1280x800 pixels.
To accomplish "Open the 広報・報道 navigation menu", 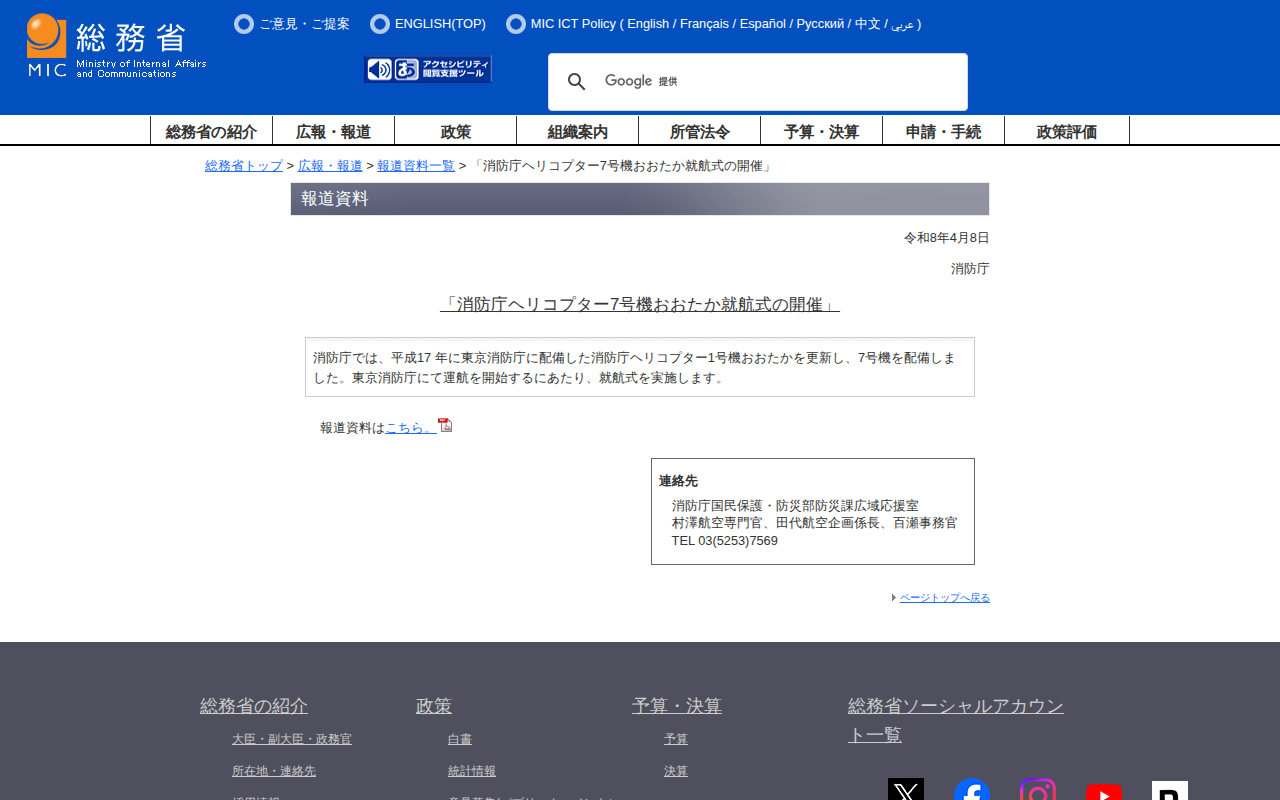I will [x=333, y=131].
